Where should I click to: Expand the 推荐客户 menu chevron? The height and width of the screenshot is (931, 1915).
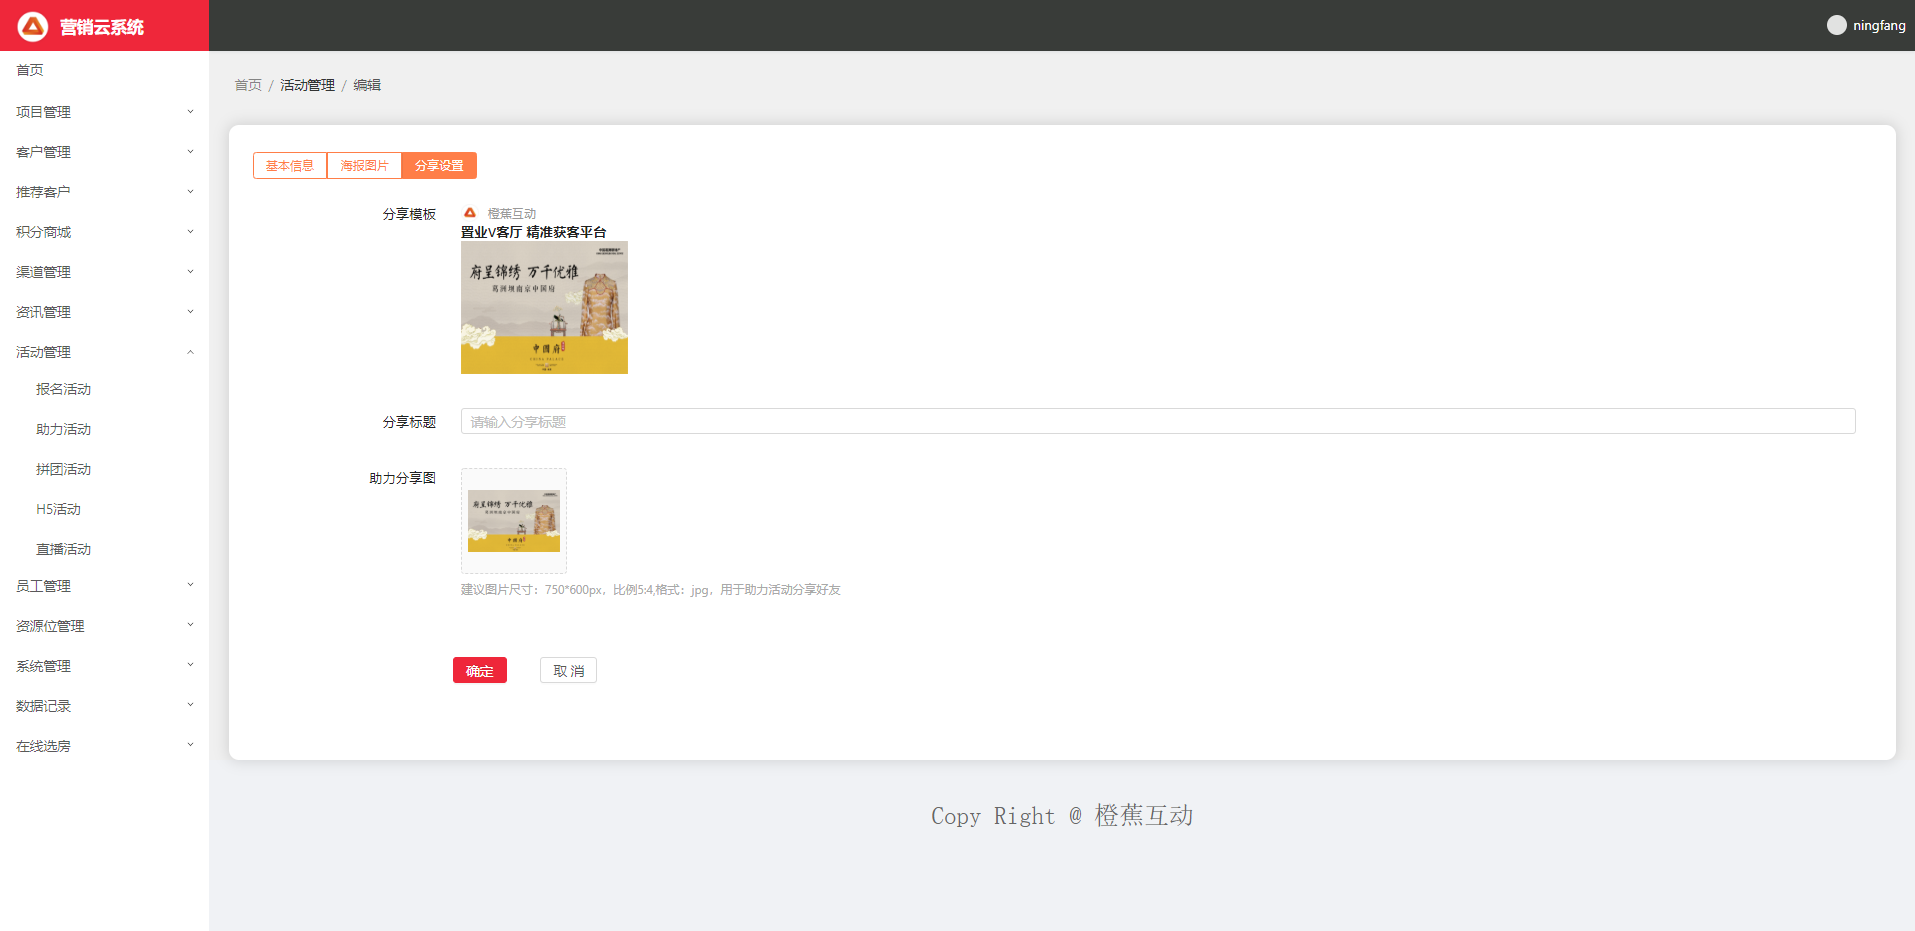[x=190, y=192]
